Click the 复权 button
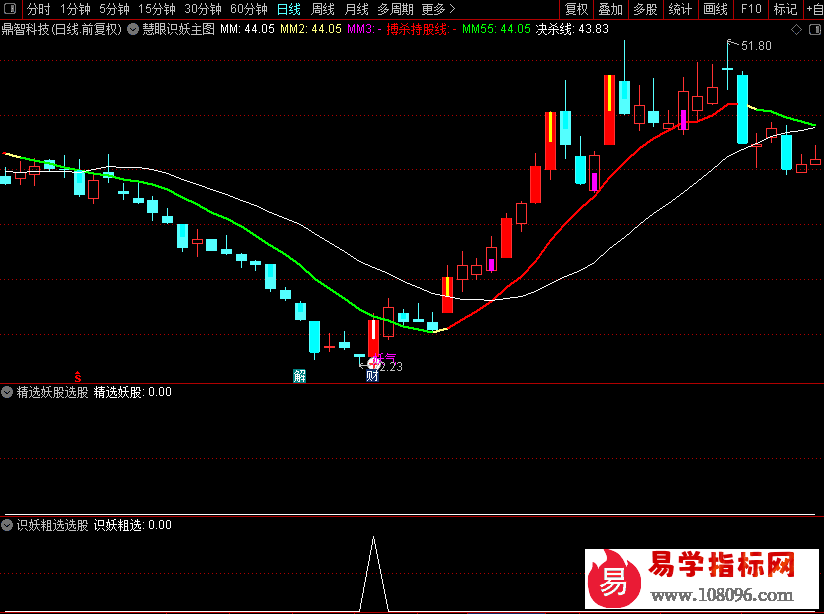The width and height of the screenshot is (824, 614). point(576,9)
